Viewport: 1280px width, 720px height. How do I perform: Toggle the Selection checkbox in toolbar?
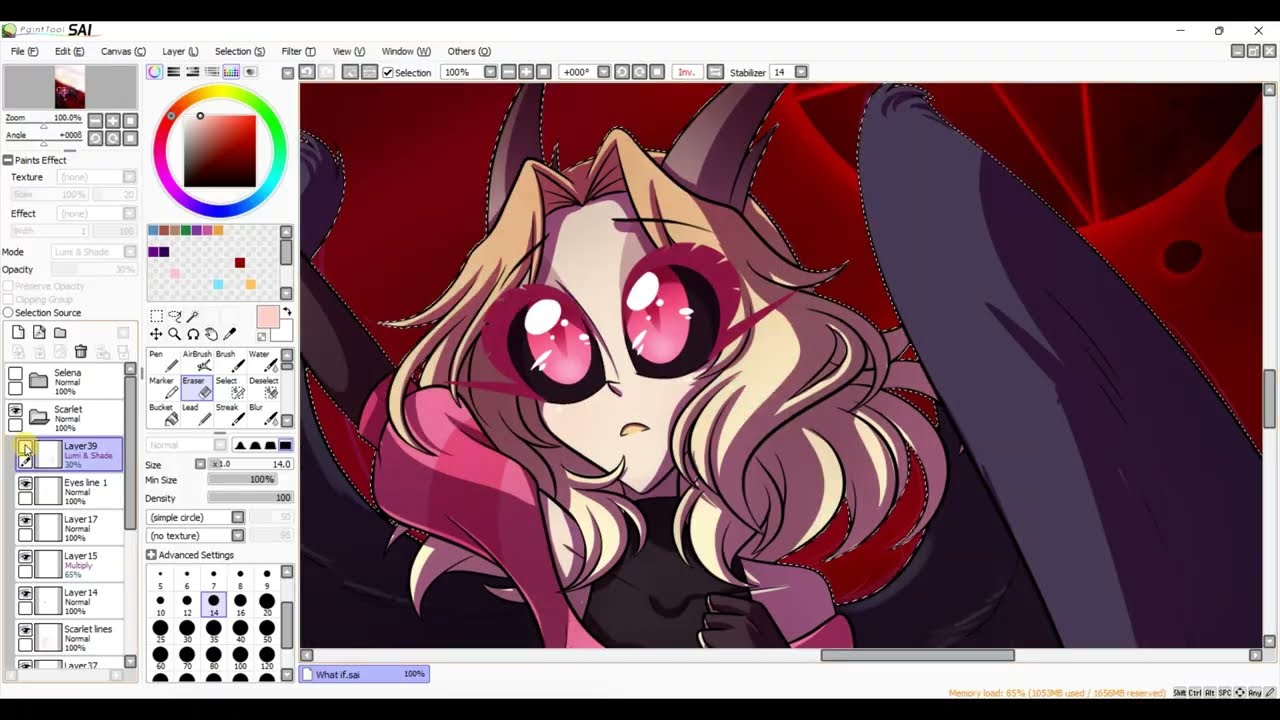pyautogui.click(x=388, y=73)
